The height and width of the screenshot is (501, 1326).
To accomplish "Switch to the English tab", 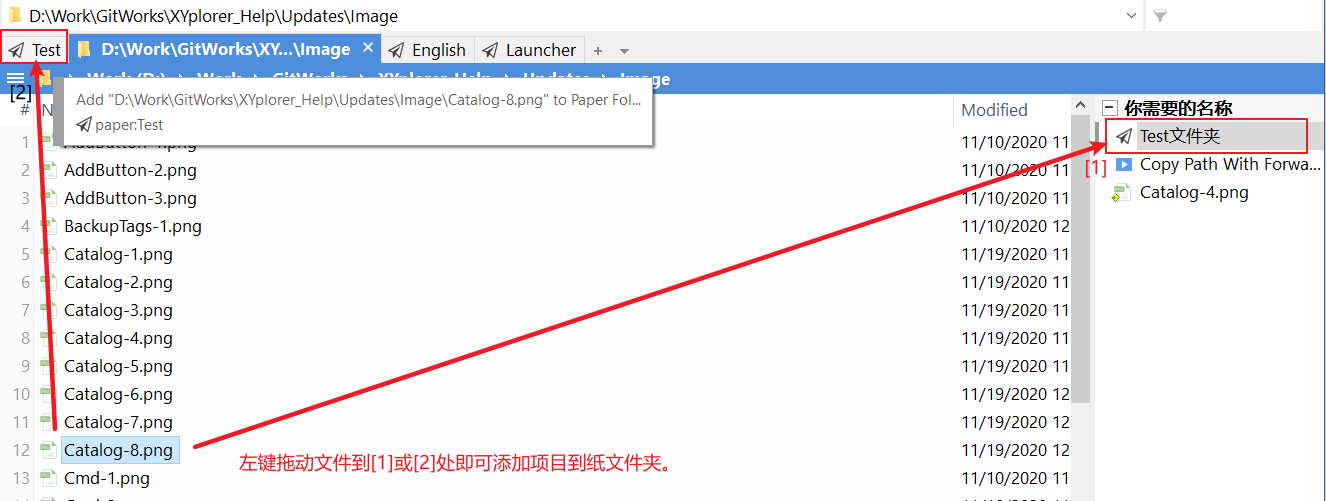I will (x=428, y=50).
